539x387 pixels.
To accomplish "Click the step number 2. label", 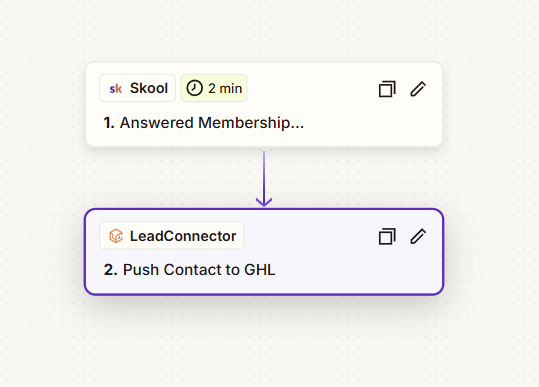I will [x=111, y=270].
